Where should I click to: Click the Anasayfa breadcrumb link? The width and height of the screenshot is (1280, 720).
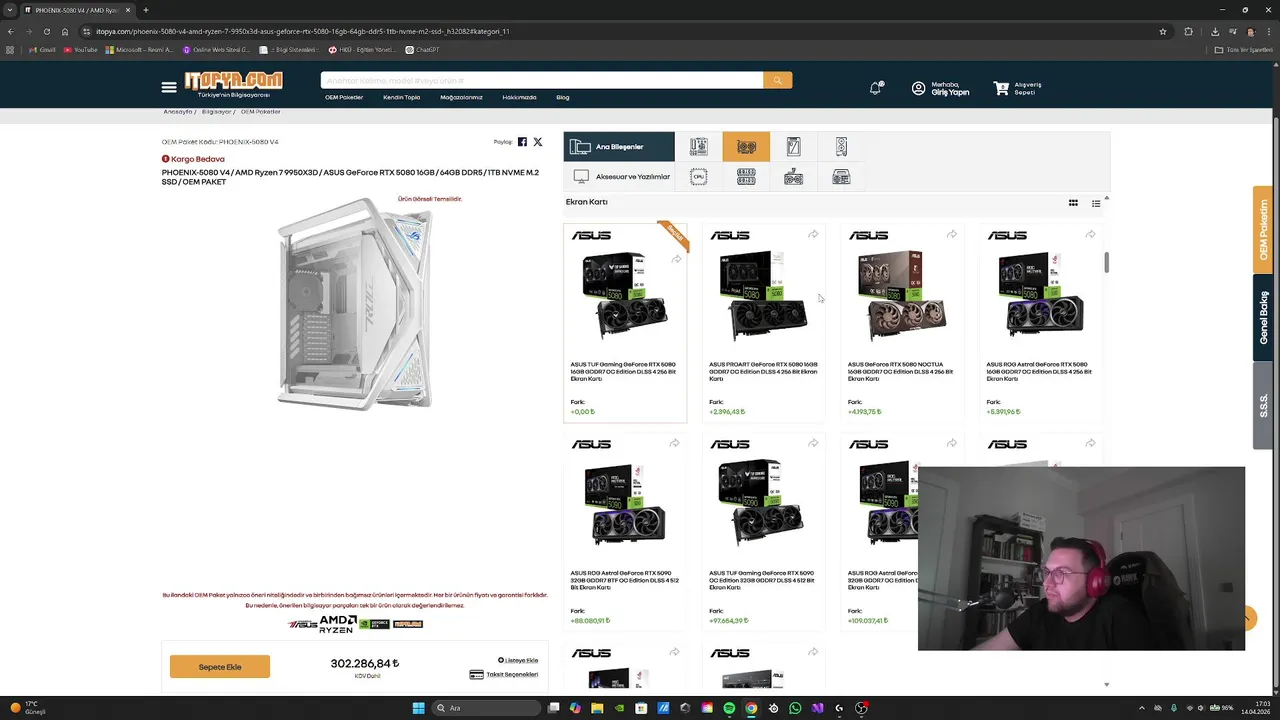click(x=178, y=112)
